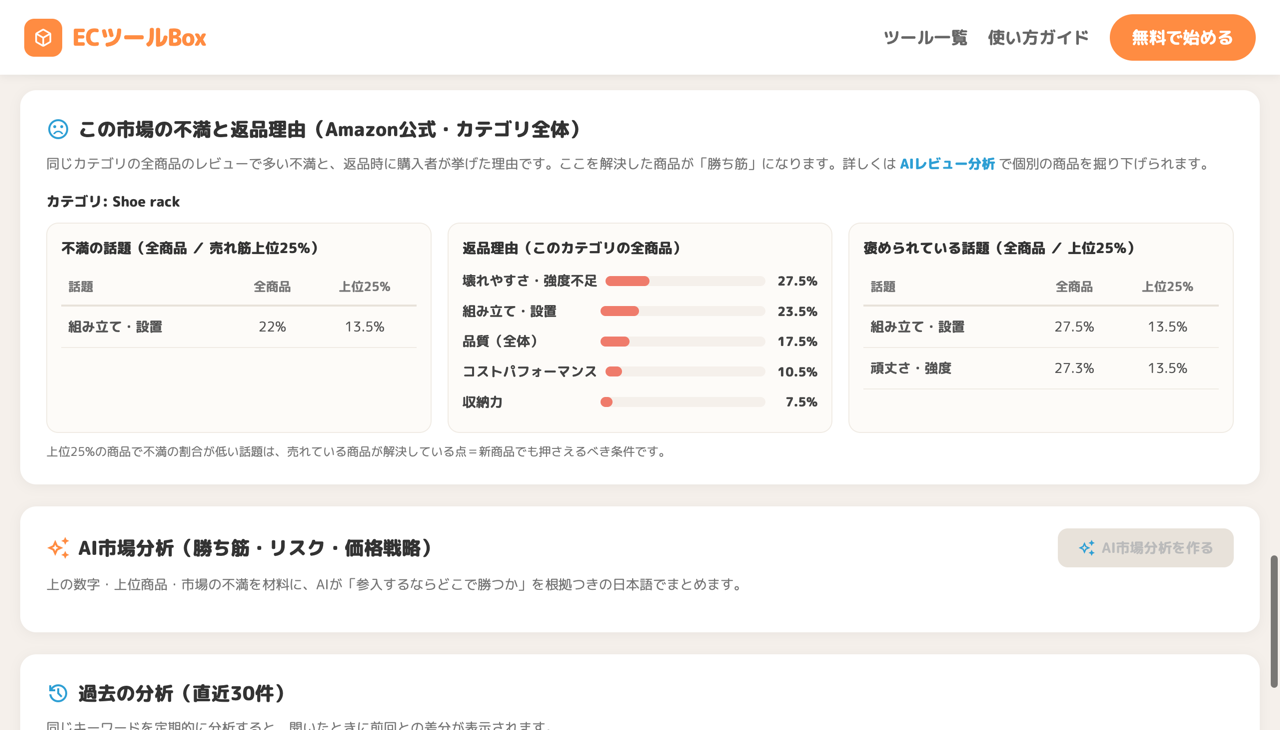This screenshot has height=730, width=1280.
Task: Click 組み立て・設置 row in 褒められている話題 table
Action: 1041,327
